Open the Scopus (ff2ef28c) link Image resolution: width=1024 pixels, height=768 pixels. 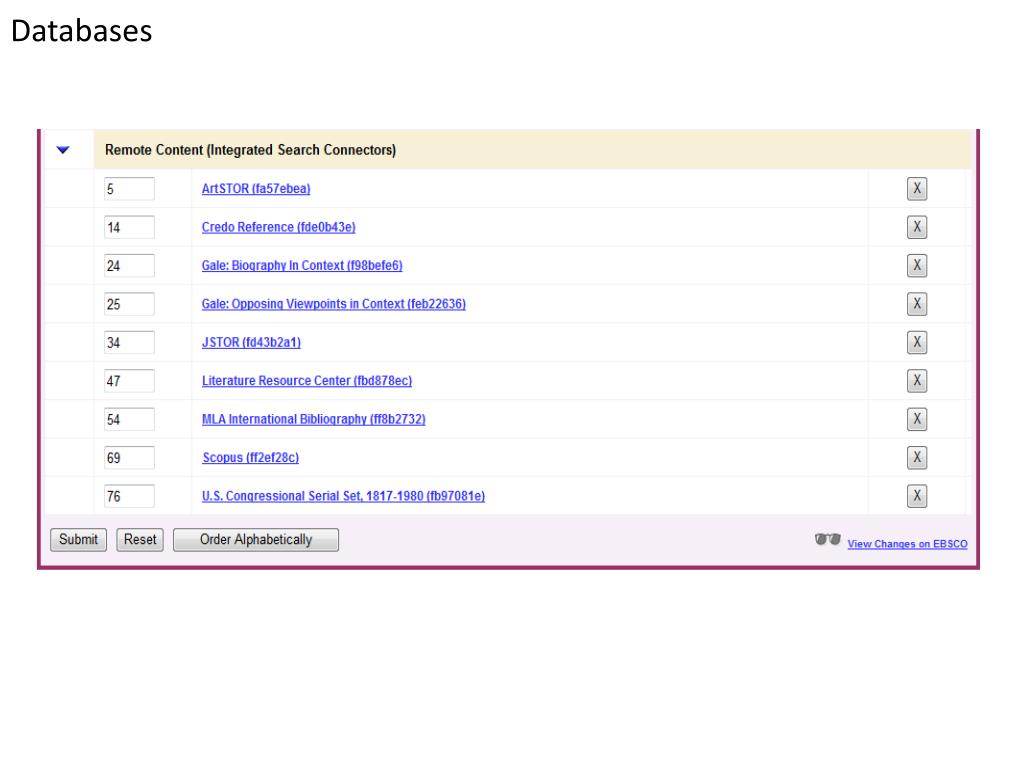click(x=251, y=458)
